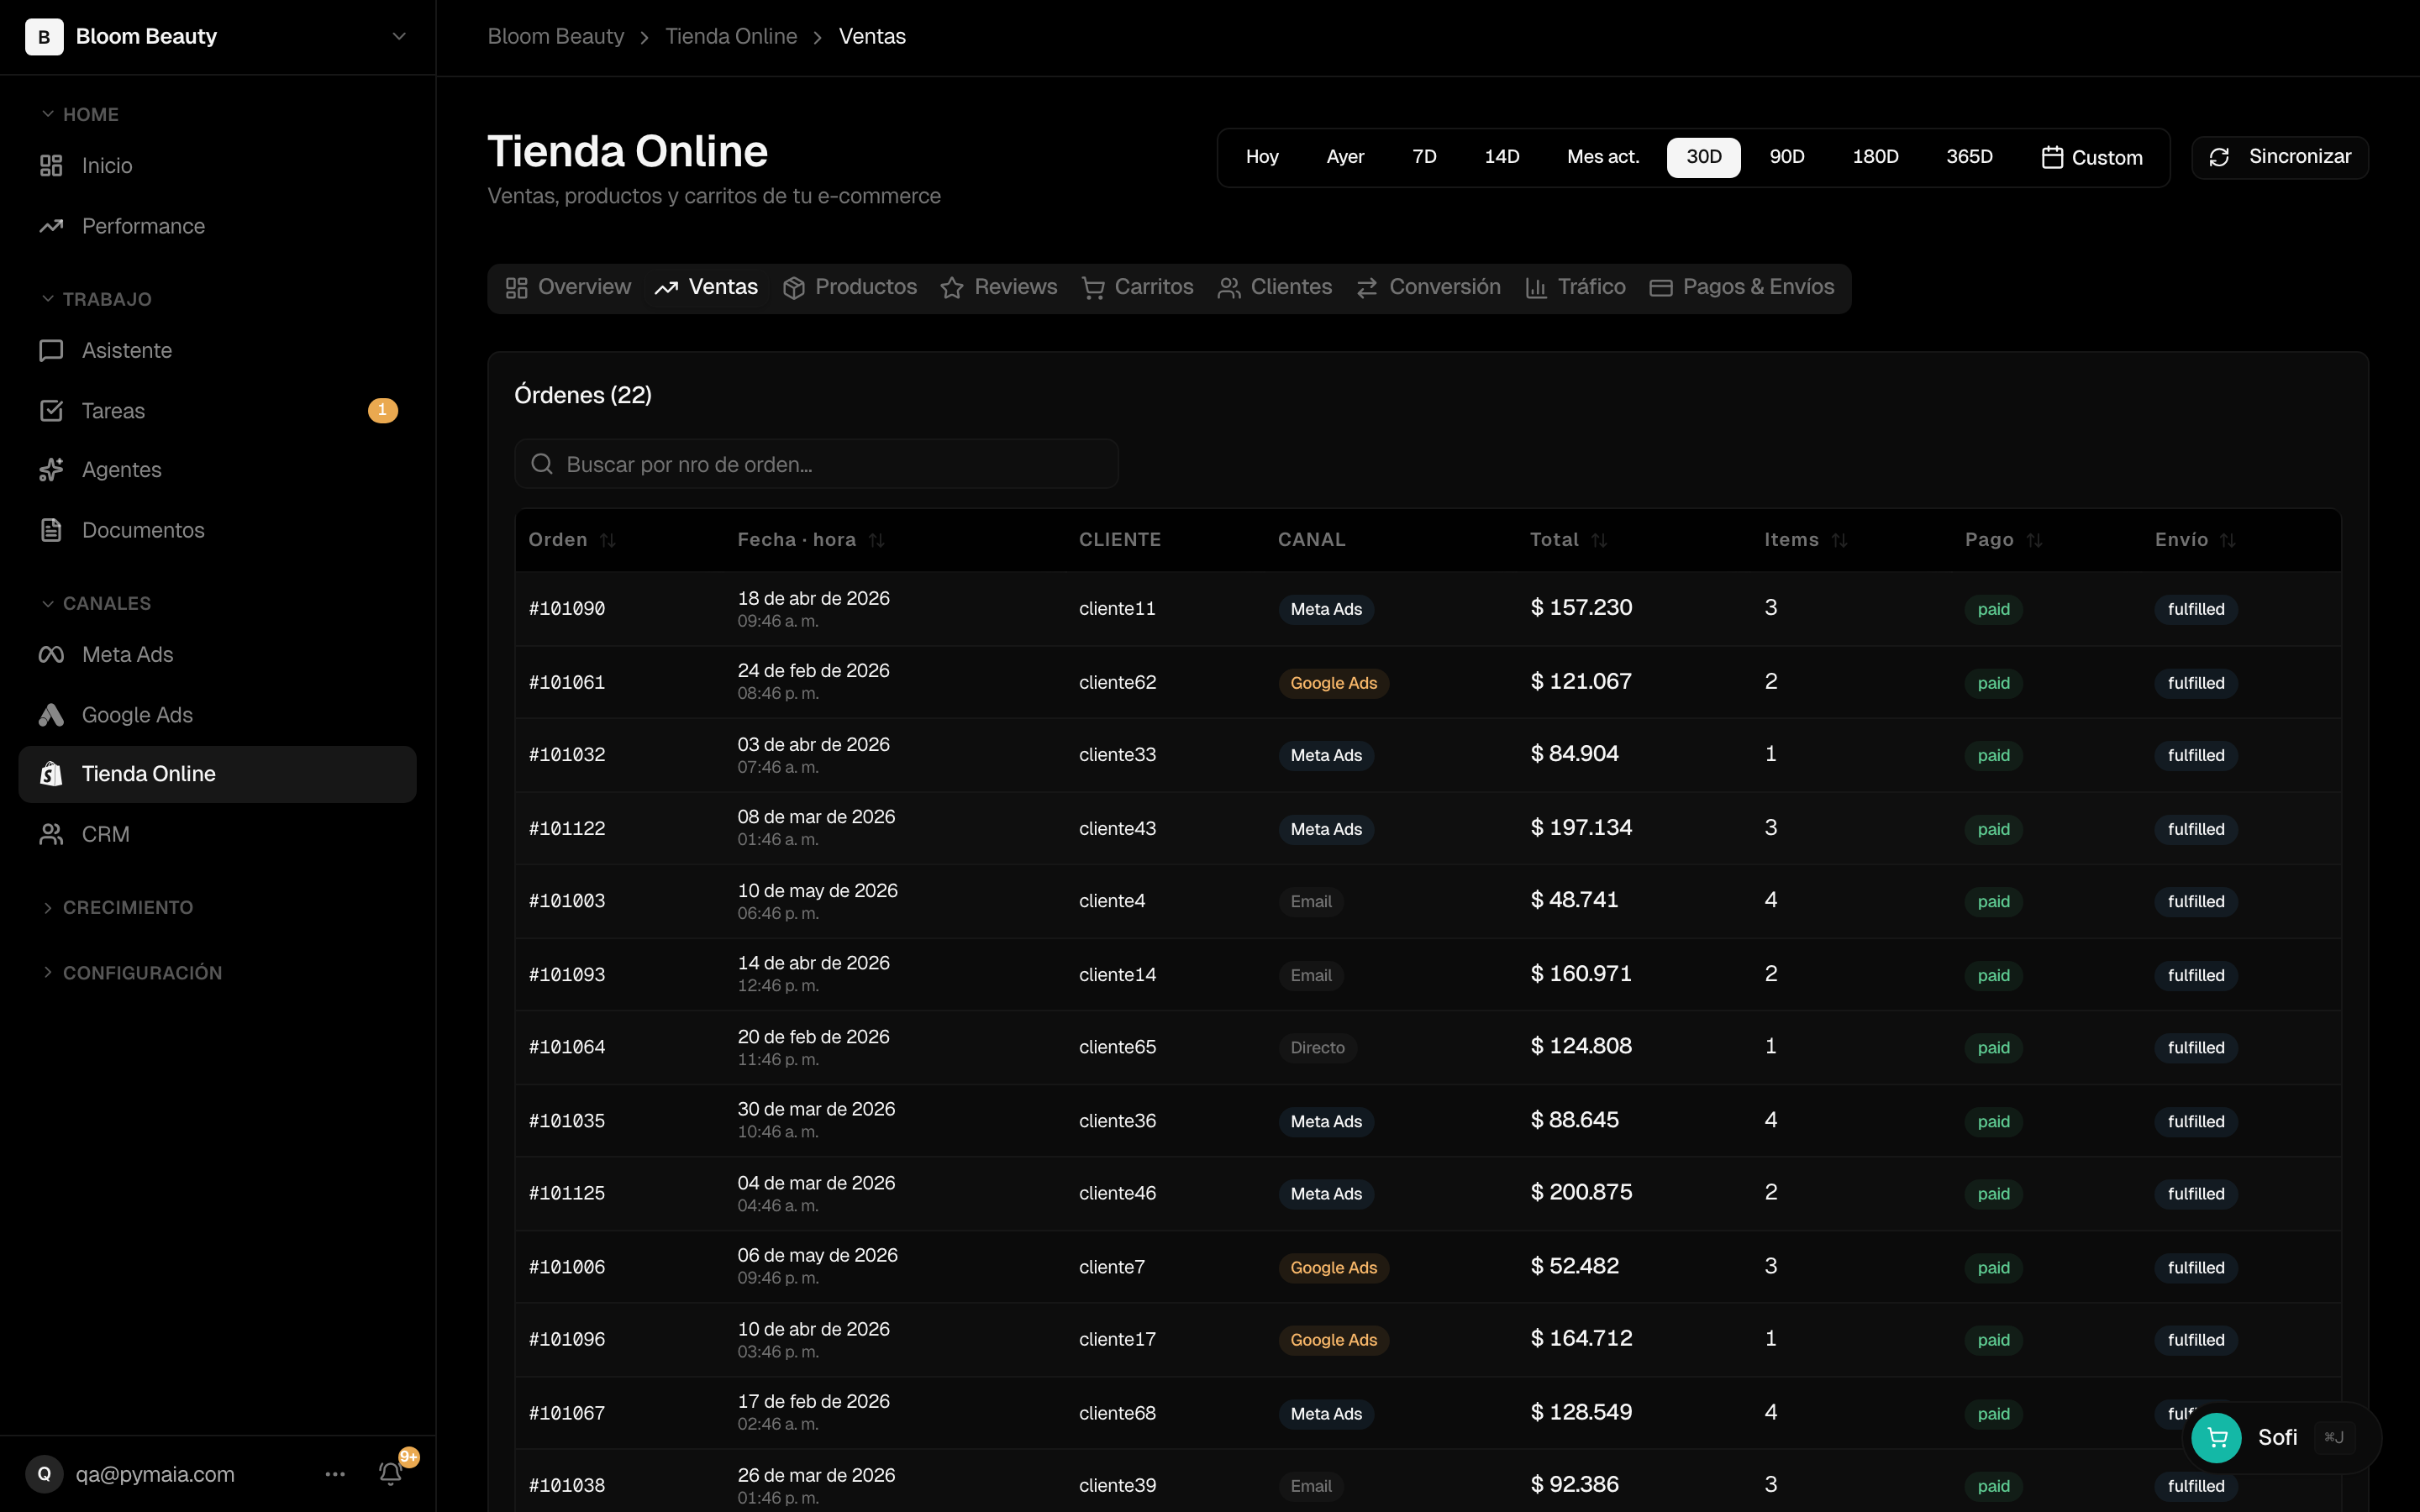Click the calendar icon on Custom
Viewport: 2420px width, 1512px height.
[2052, 157]
